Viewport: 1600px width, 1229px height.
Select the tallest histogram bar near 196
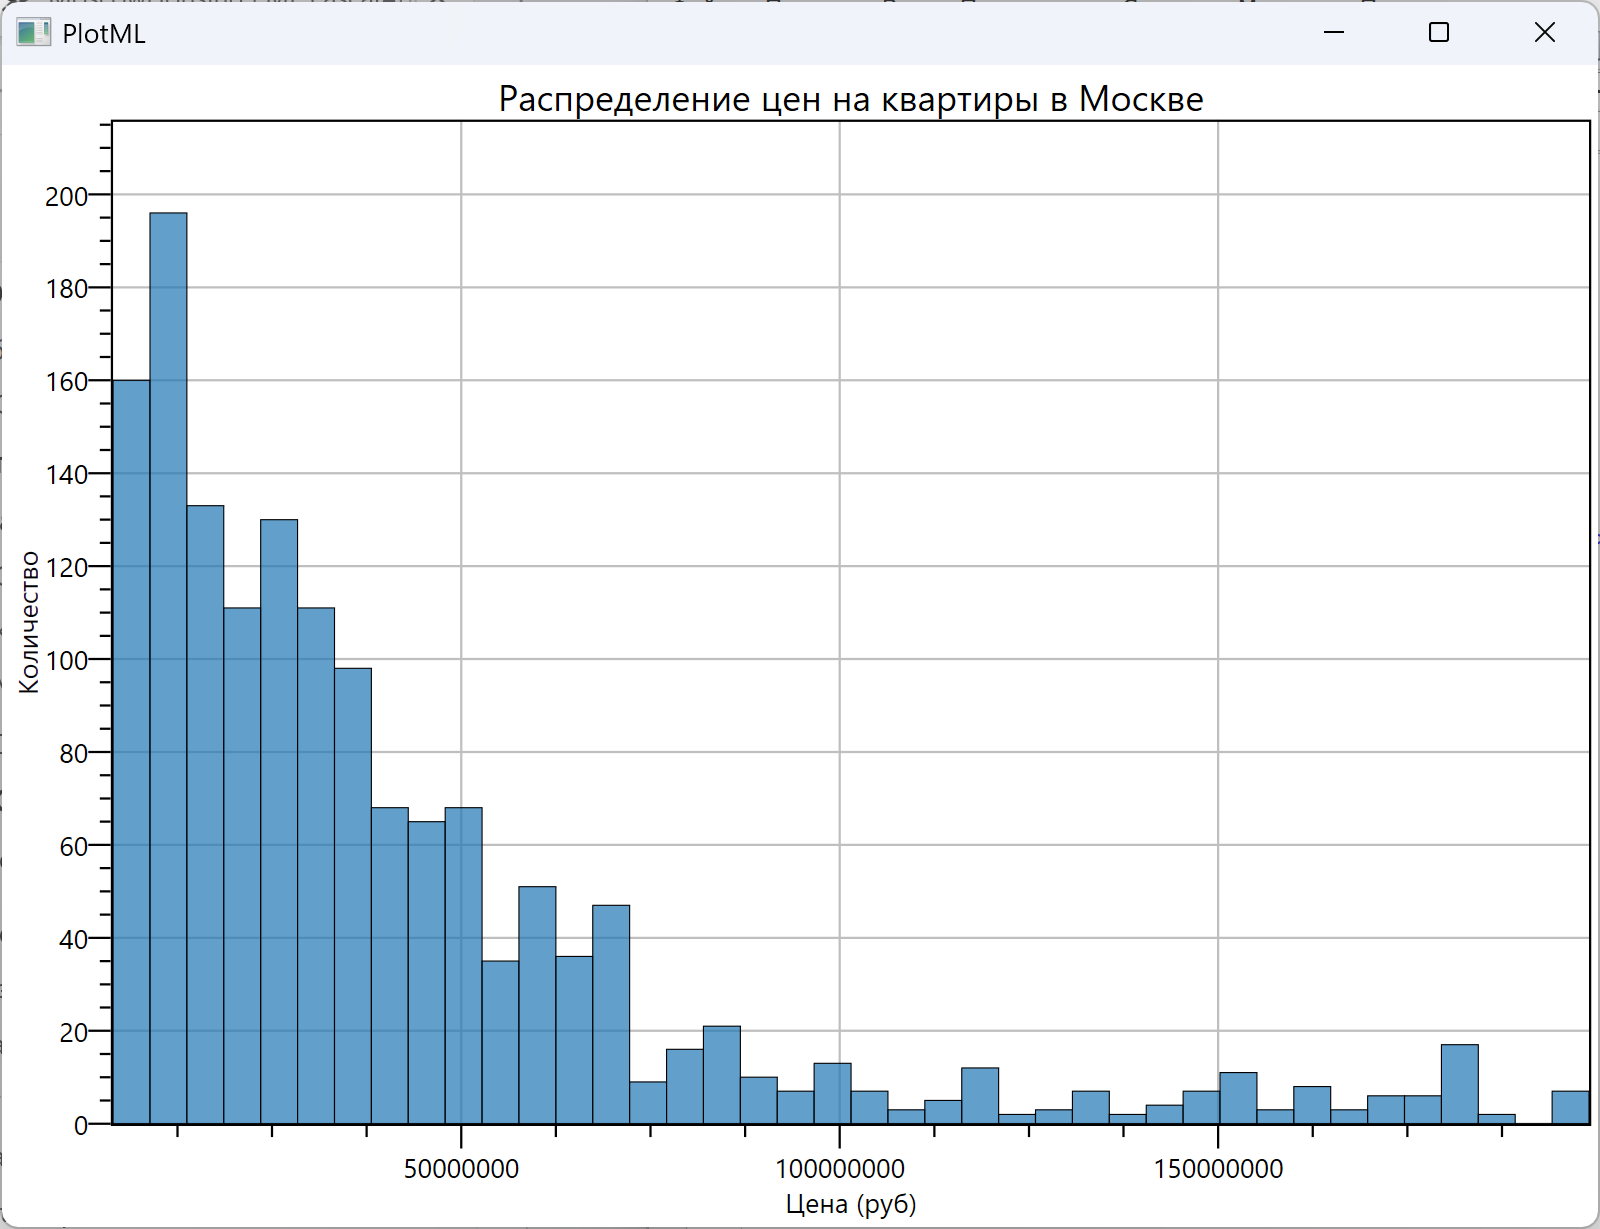click(x=168, y=668)
